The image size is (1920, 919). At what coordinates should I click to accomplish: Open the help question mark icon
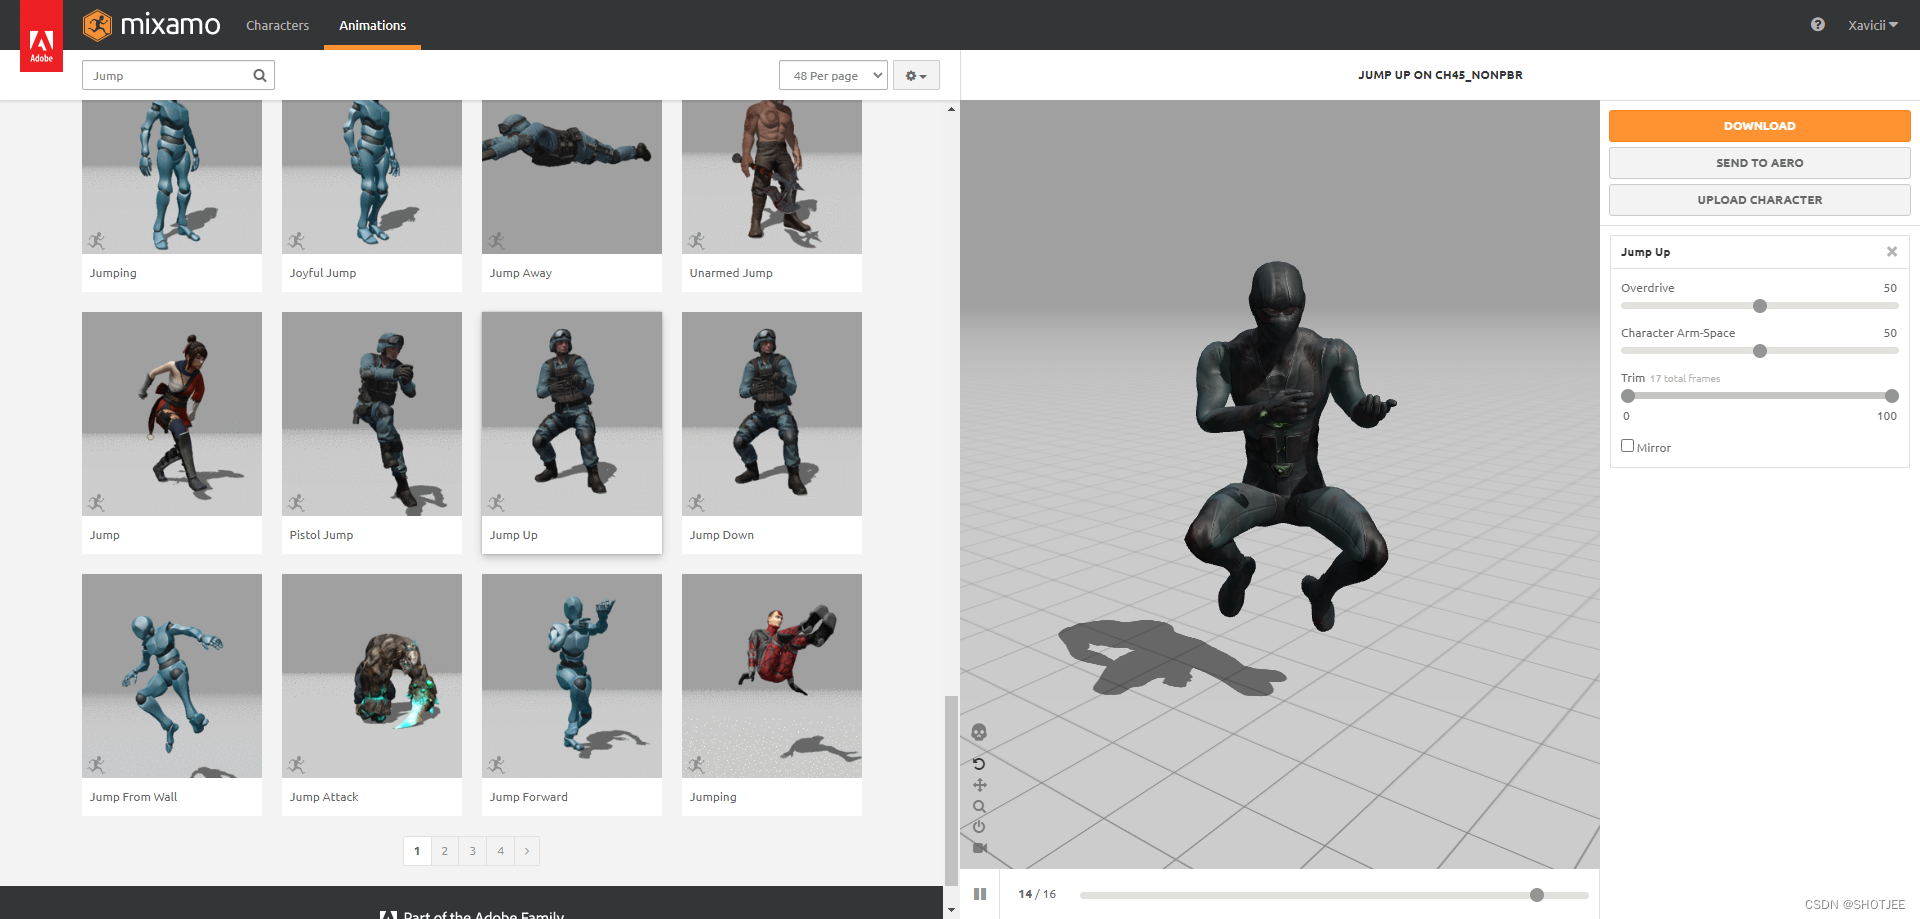pos(1817,25)
